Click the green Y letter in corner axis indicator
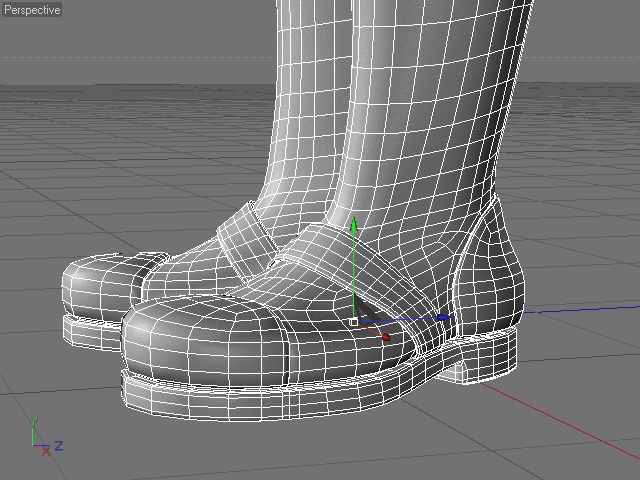The height and width of the screenshot is (480, 640). click(x=33, y=422)
